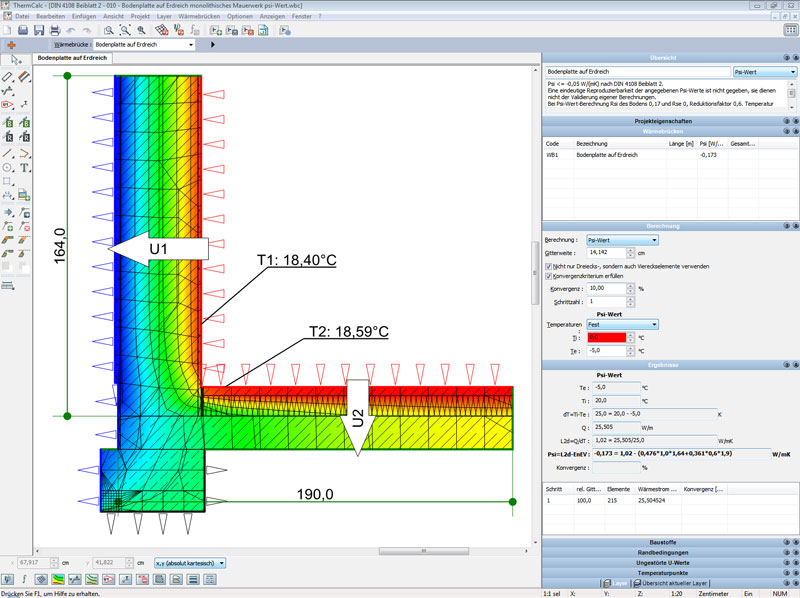
Task: Click the Wärmebrücken panel header
Action: point(663,131)
